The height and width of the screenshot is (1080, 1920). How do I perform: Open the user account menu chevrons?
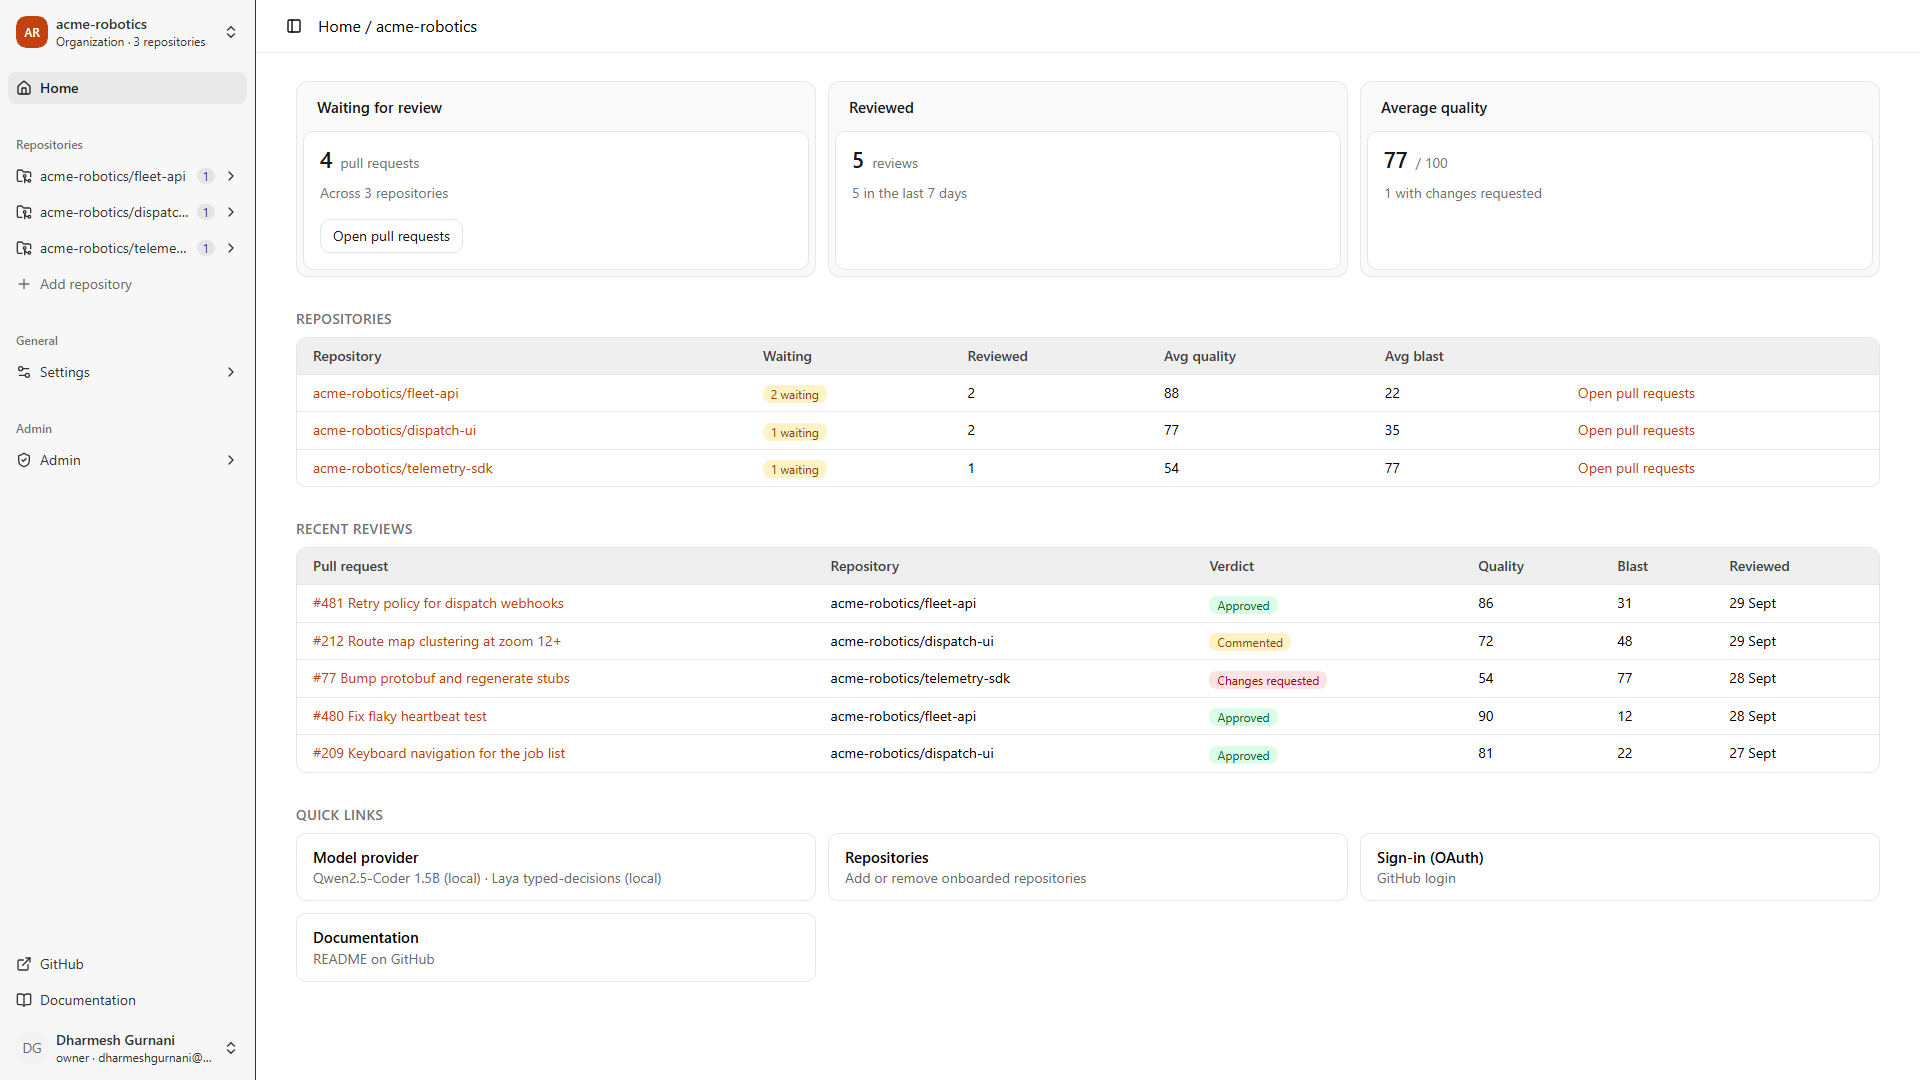pyautogui.click(x=231, y=1048)
